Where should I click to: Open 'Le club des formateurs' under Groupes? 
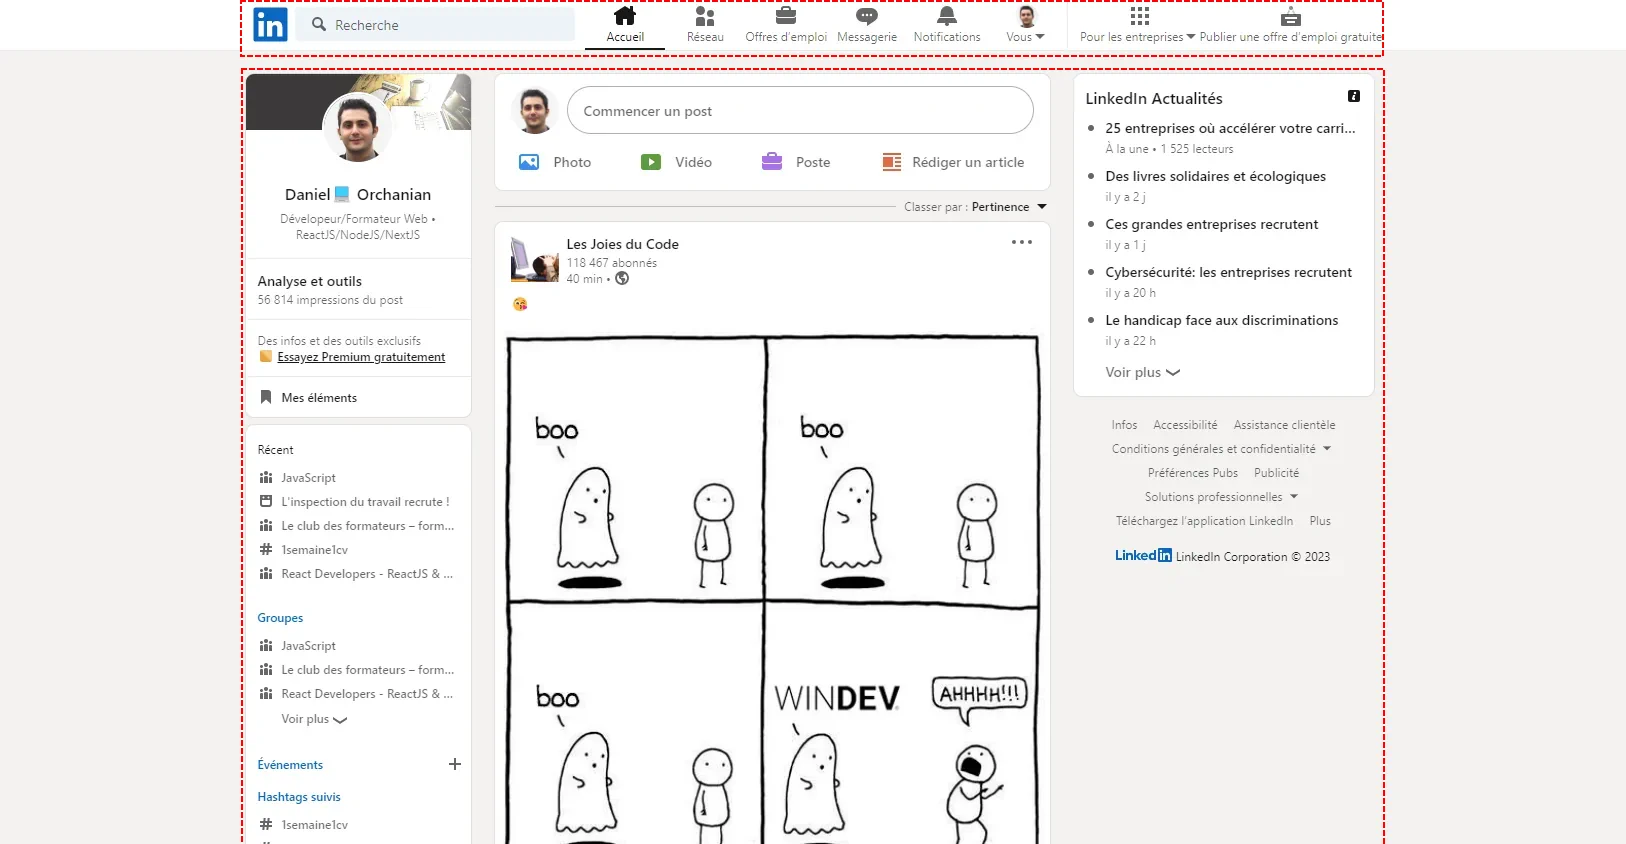[x=367, y=670]
